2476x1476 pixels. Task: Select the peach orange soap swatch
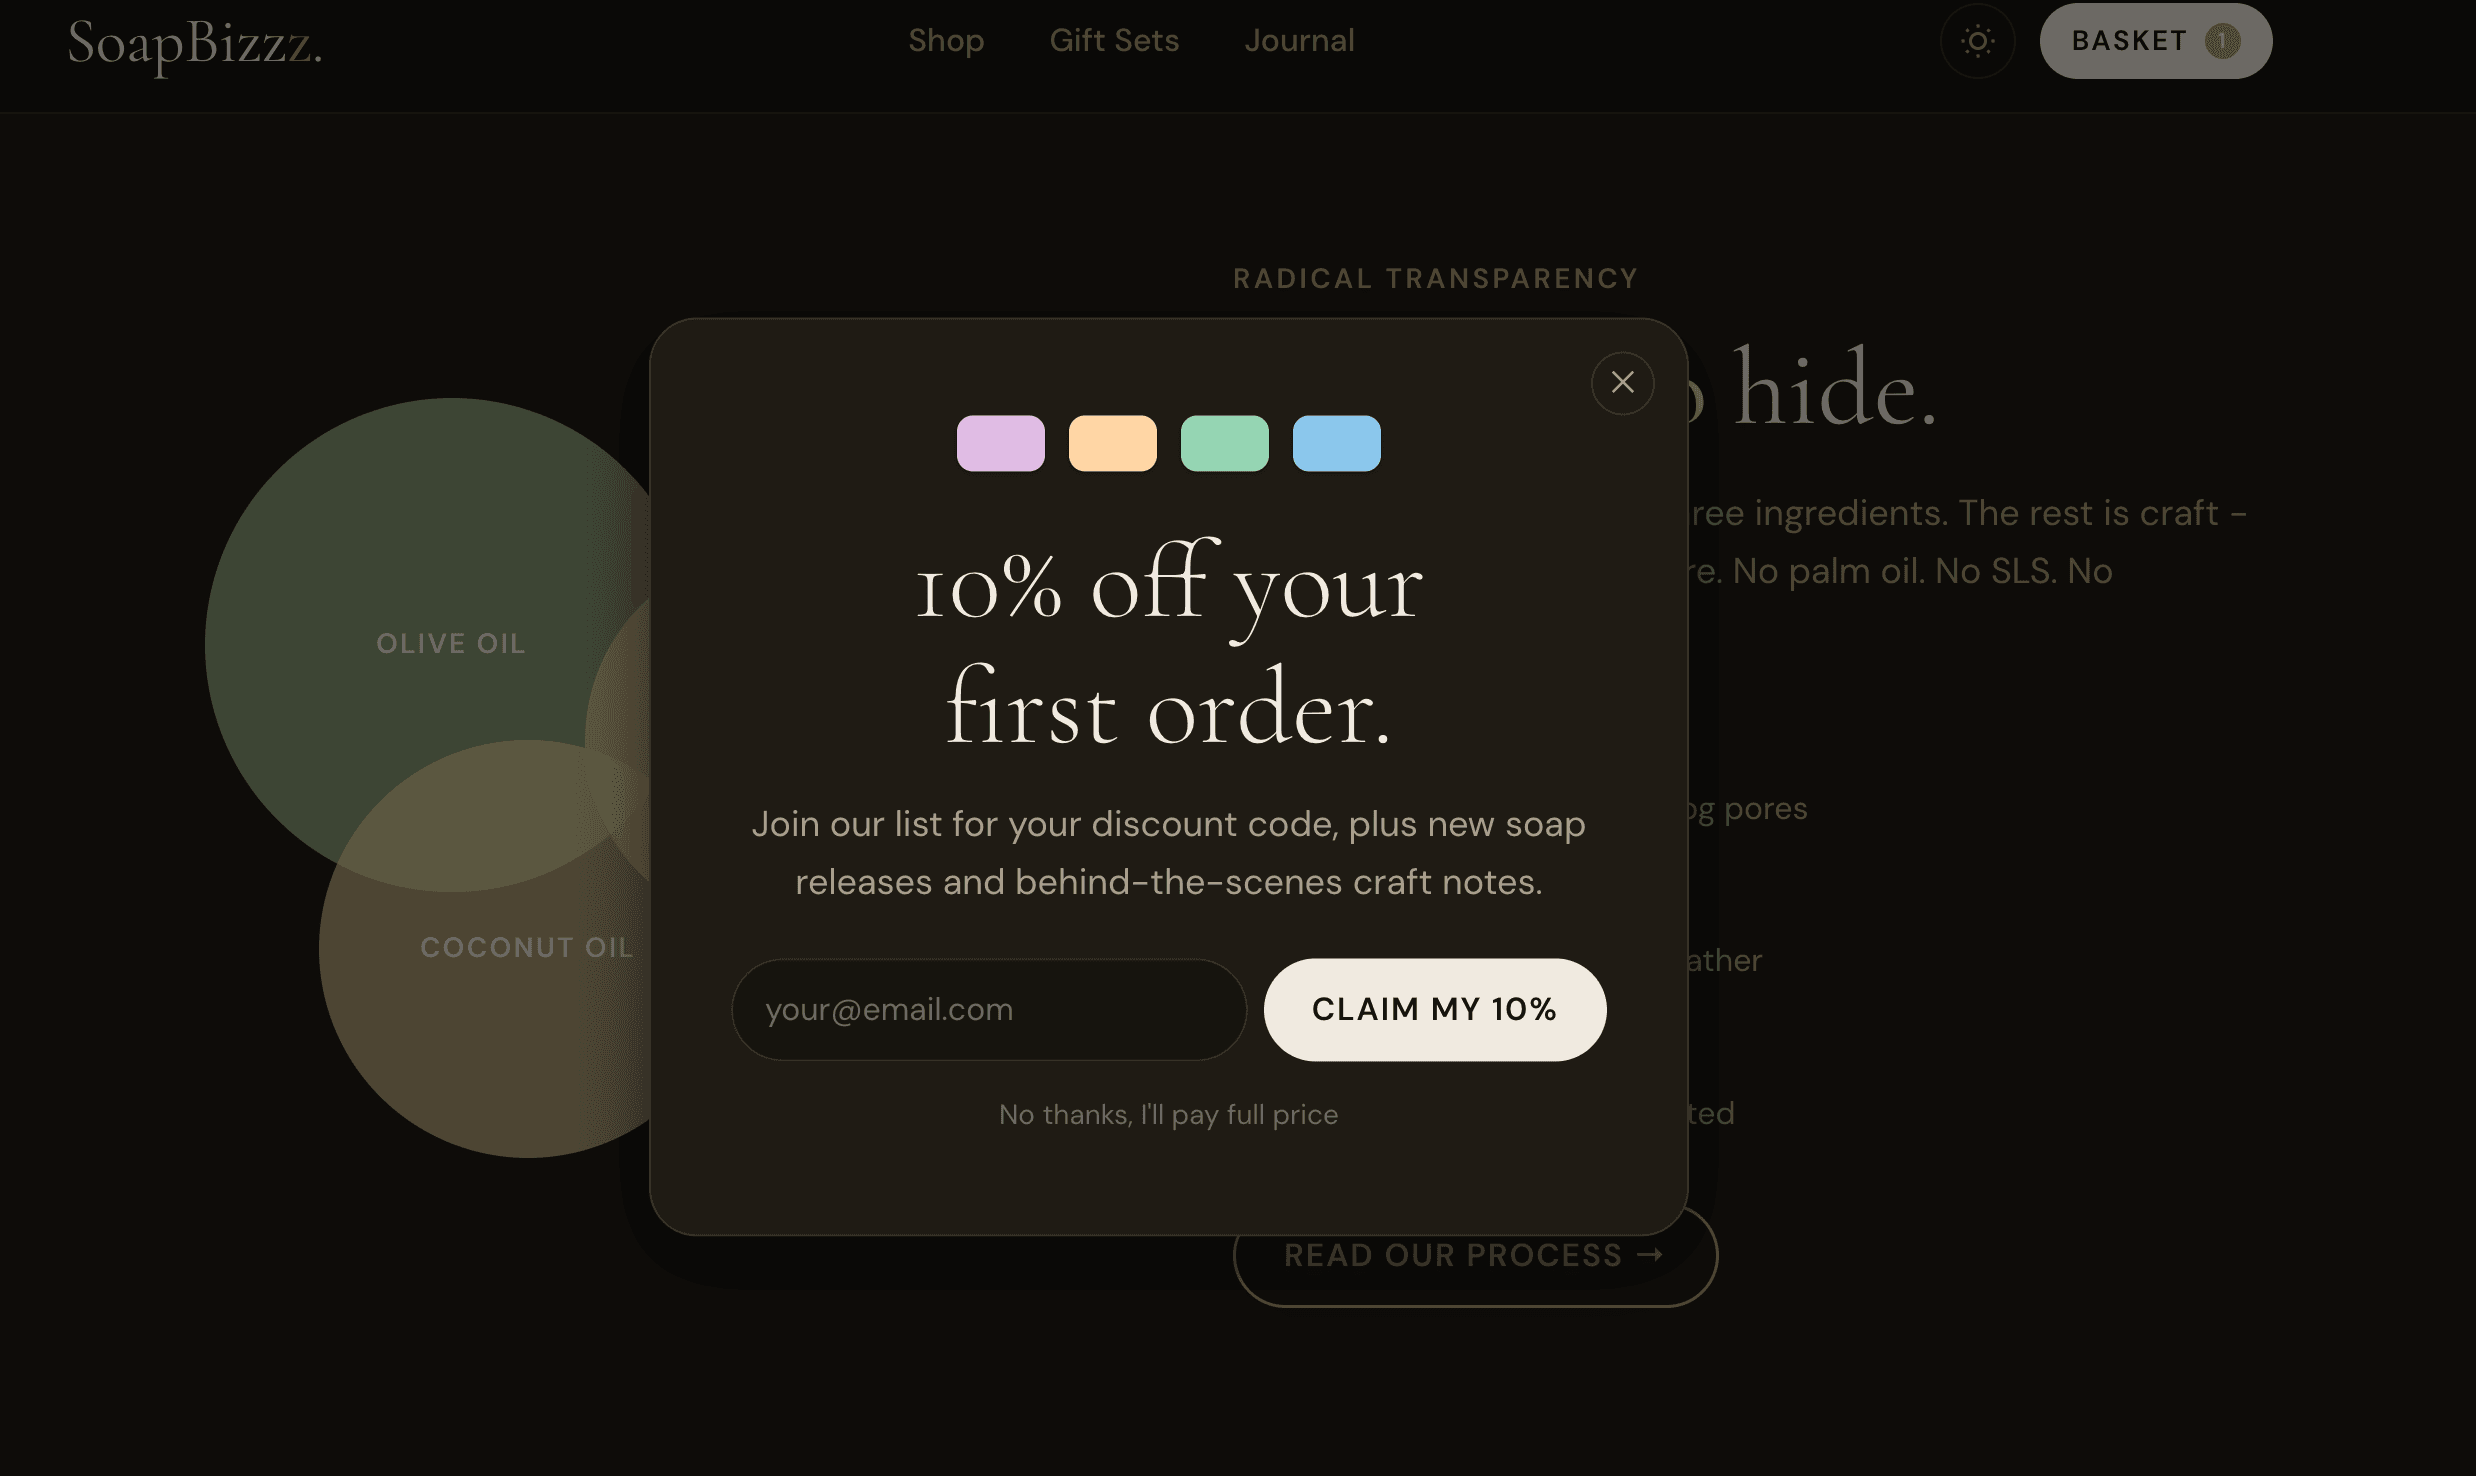(1112, 443)
